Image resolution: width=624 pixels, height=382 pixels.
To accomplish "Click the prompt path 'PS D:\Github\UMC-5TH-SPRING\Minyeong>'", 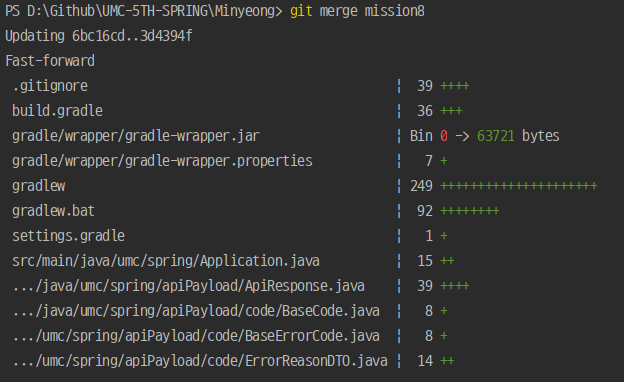I will coord(144,11).
